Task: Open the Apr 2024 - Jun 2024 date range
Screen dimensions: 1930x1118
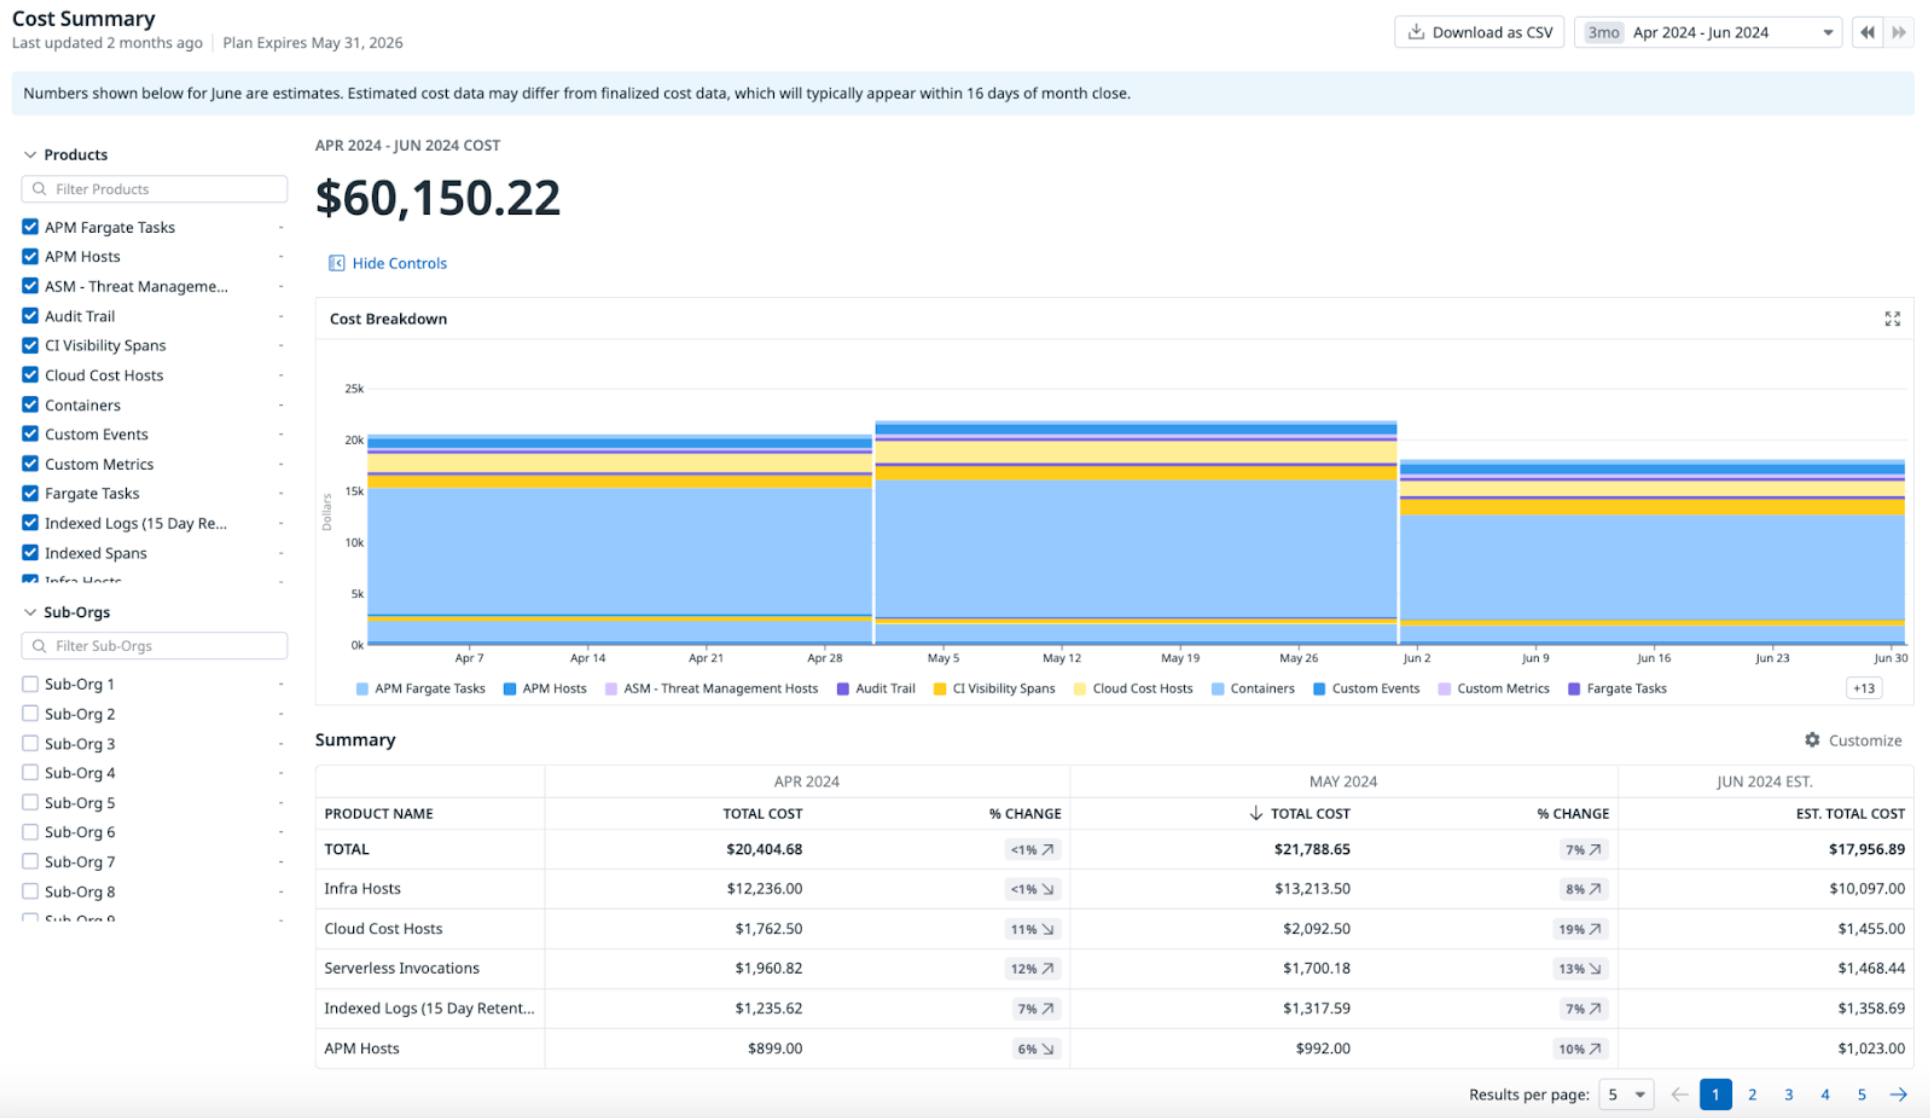Action: click(1708, 32)
